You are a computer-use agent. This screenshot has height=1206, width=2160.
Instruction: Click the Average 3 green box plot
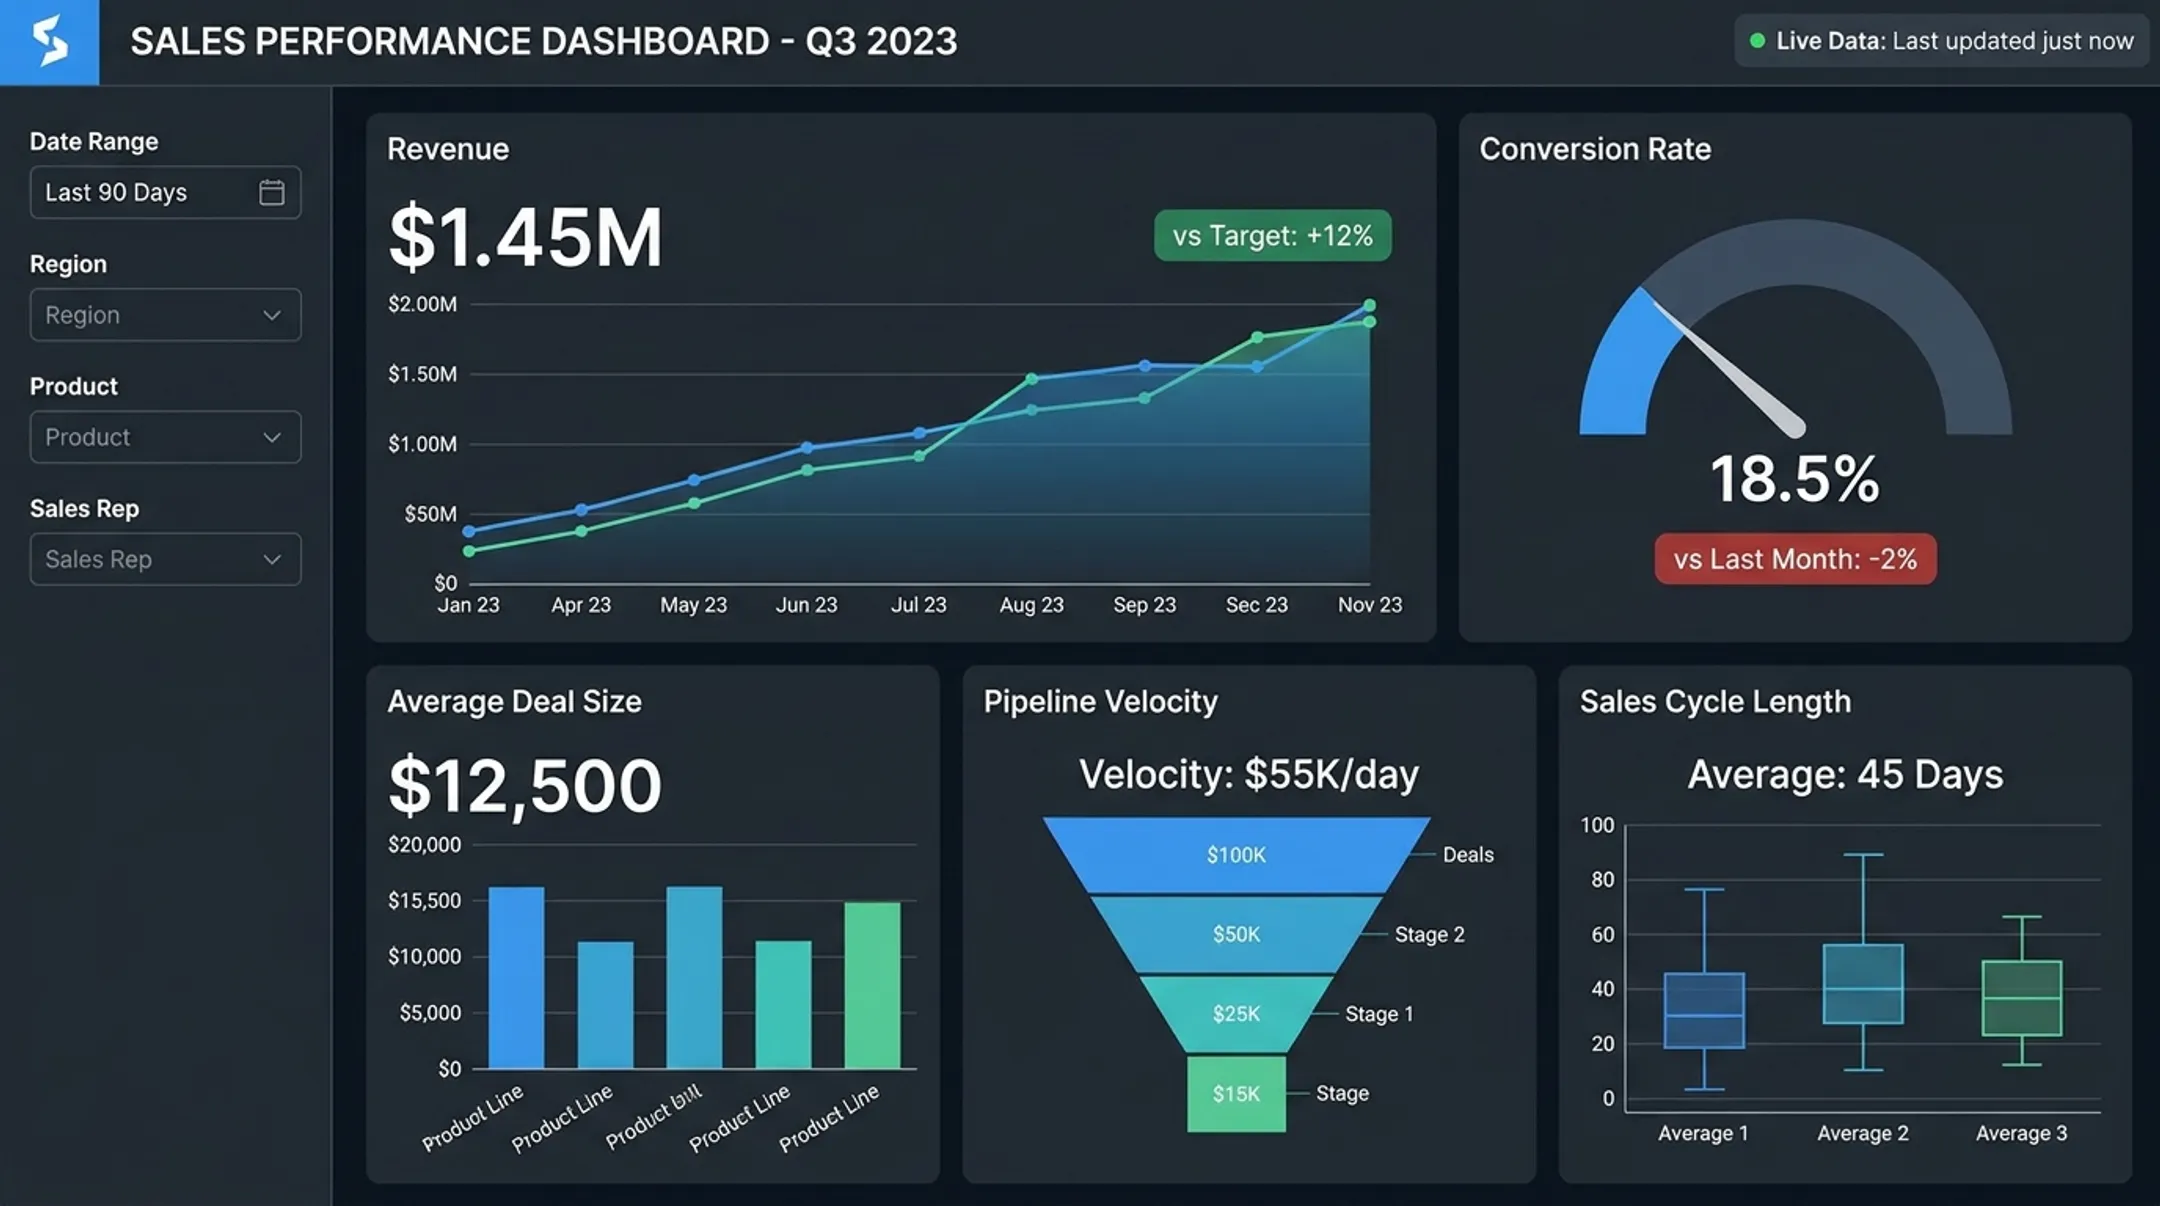pos(2022,998)
